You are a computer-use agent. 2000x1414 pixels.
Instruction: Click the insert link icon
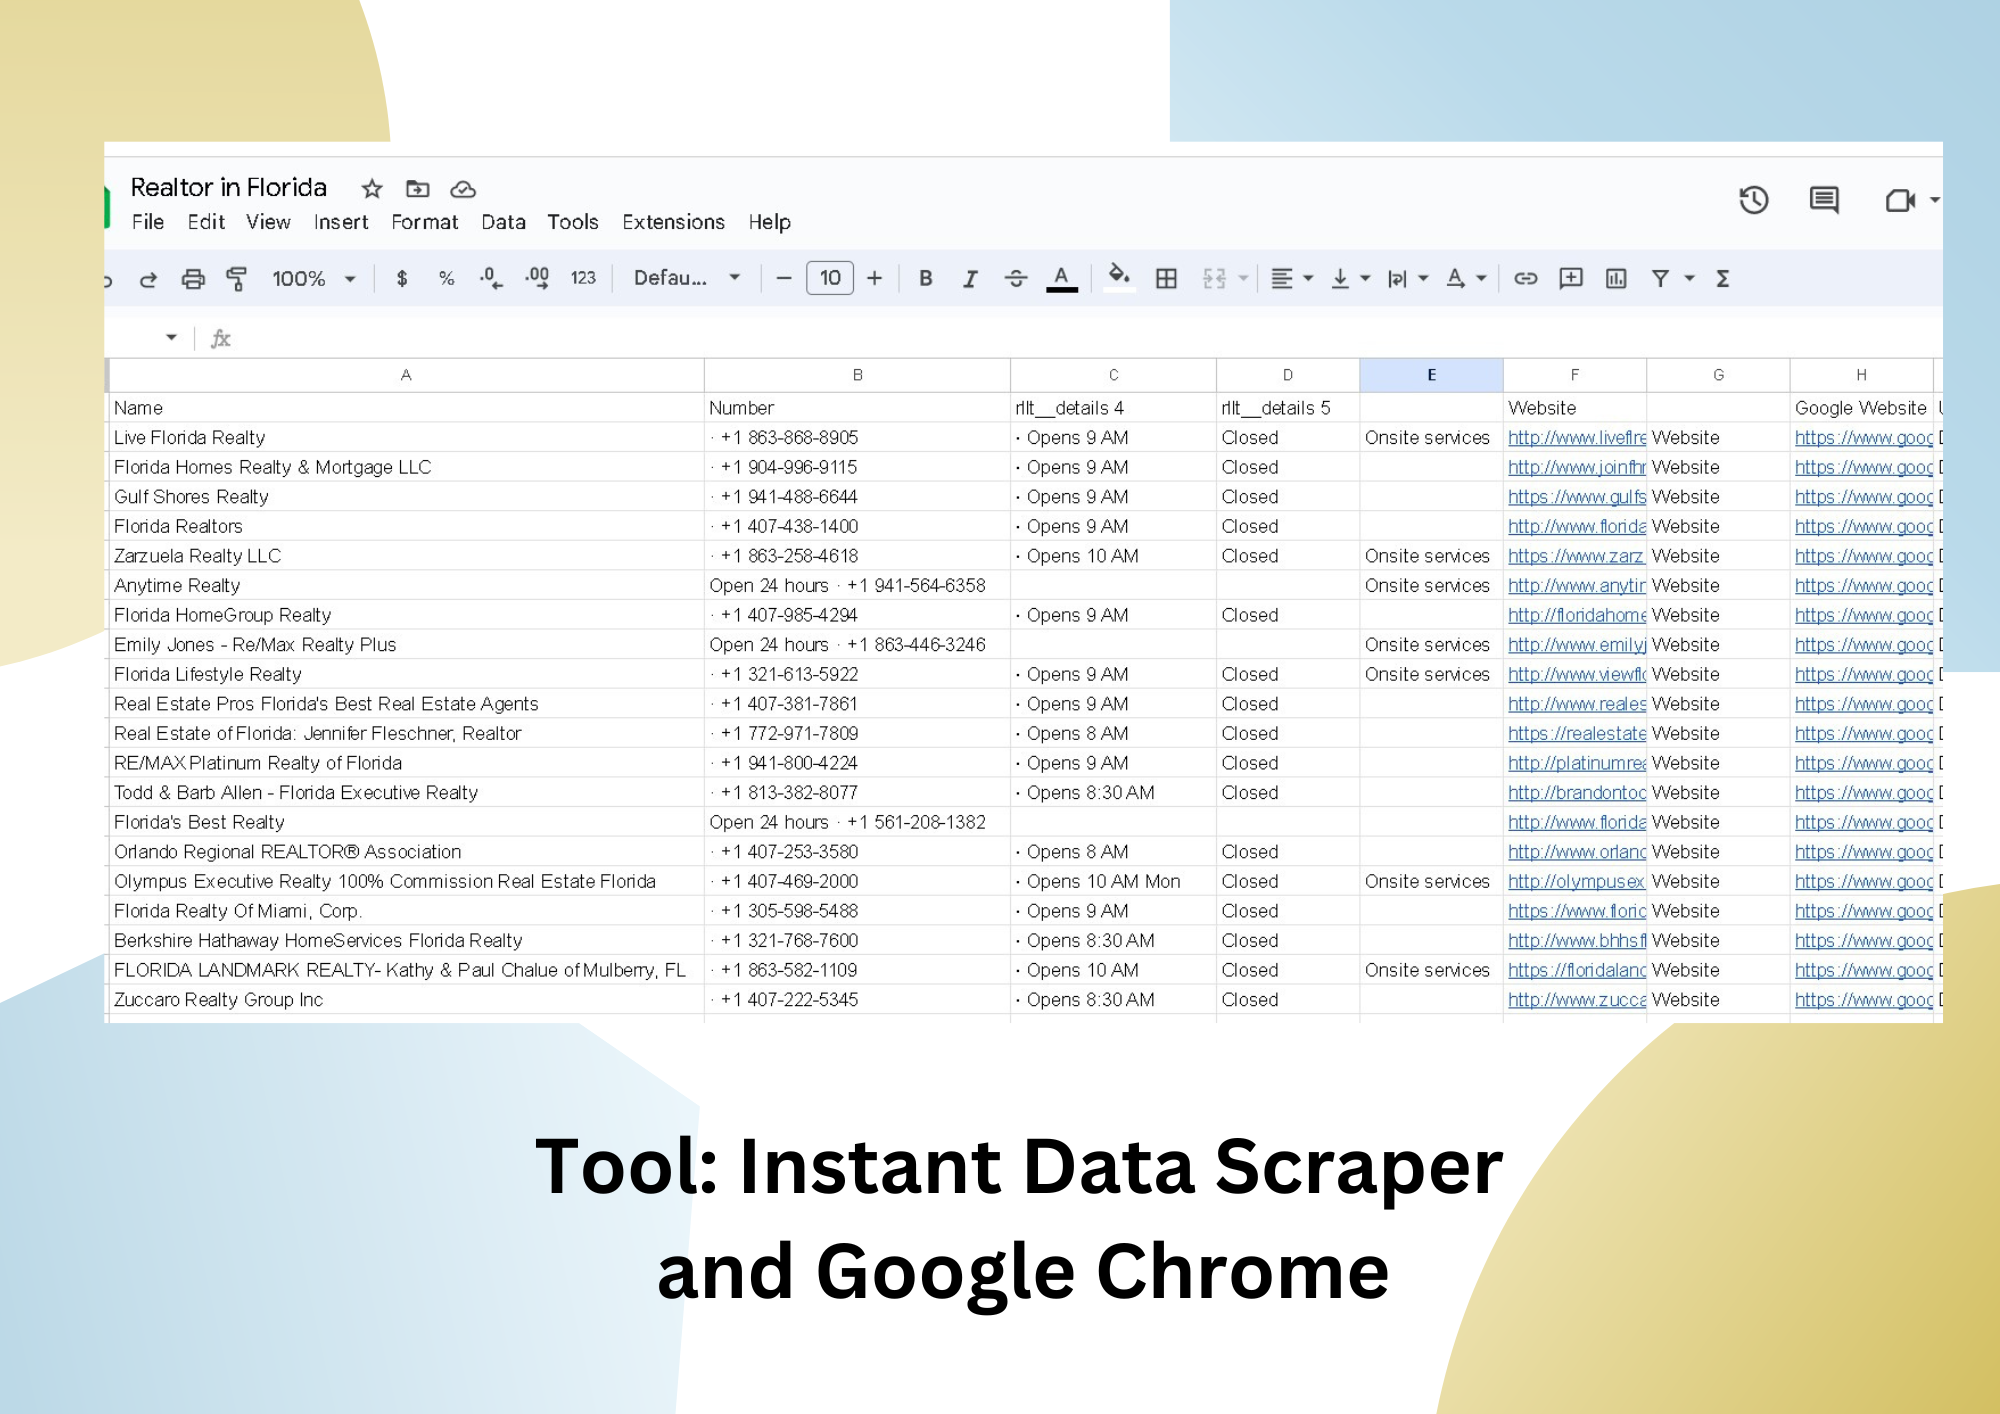[1525, 279]
